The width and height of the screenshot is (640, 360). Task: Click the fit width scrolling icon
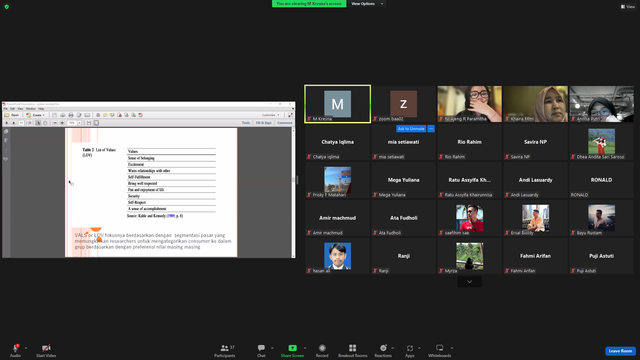(x=89, y=123)
